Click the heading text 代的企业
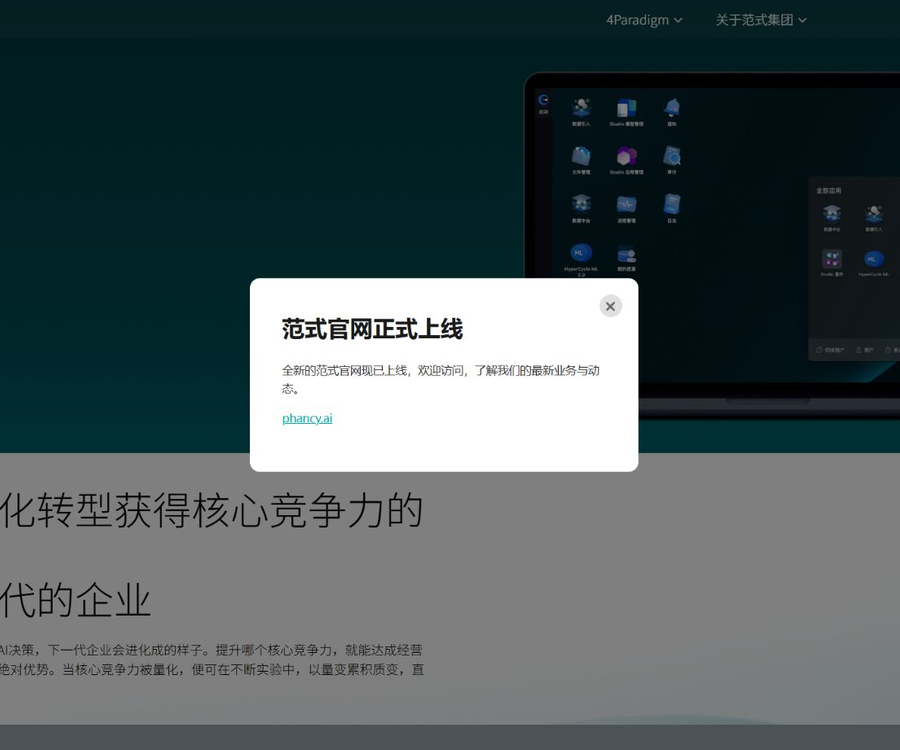900x750 pixels. pyautogui.click(x=75, y=600)
